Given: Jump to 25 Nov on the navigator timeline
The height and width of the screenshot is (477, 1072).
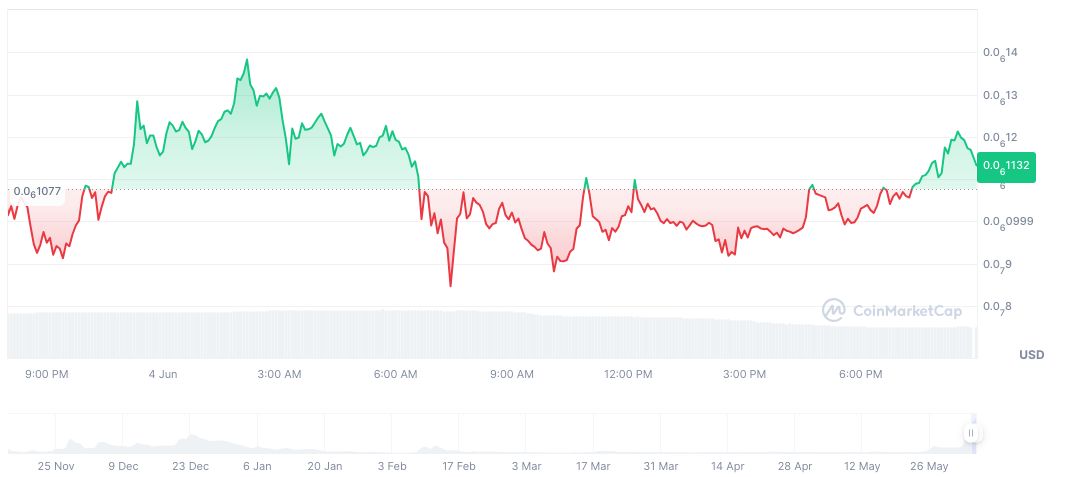Looking at the screenshot, I should 56,466.
